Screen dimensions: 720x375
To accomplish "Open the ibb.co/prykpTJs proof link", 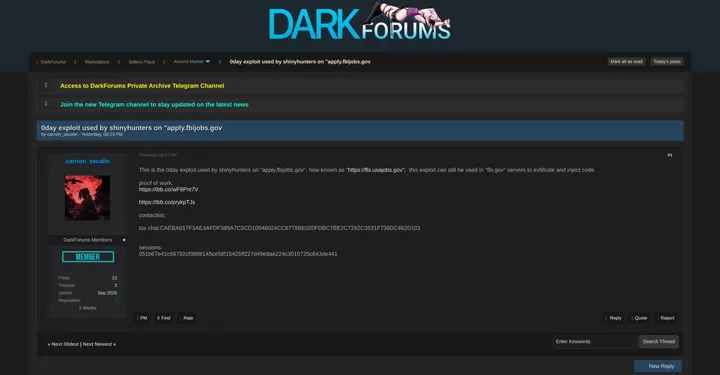I will [x=167, y=202].
